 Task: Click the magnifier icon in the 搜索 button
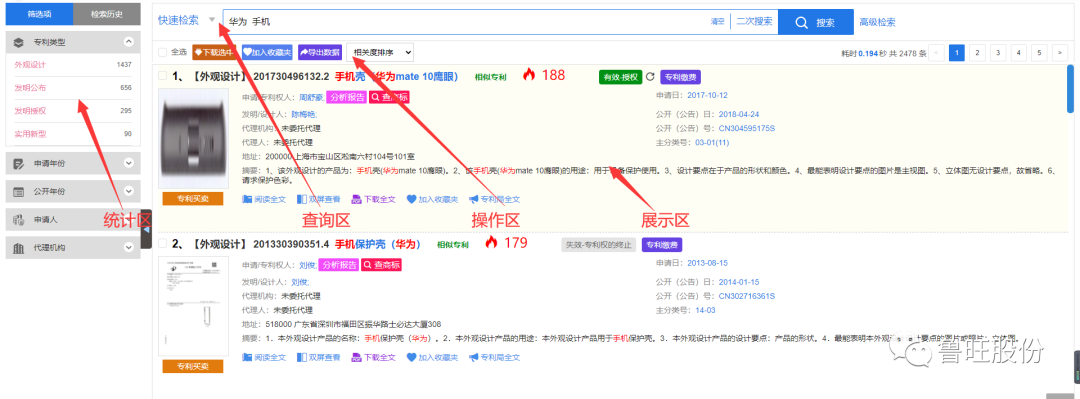coord(801,22)
